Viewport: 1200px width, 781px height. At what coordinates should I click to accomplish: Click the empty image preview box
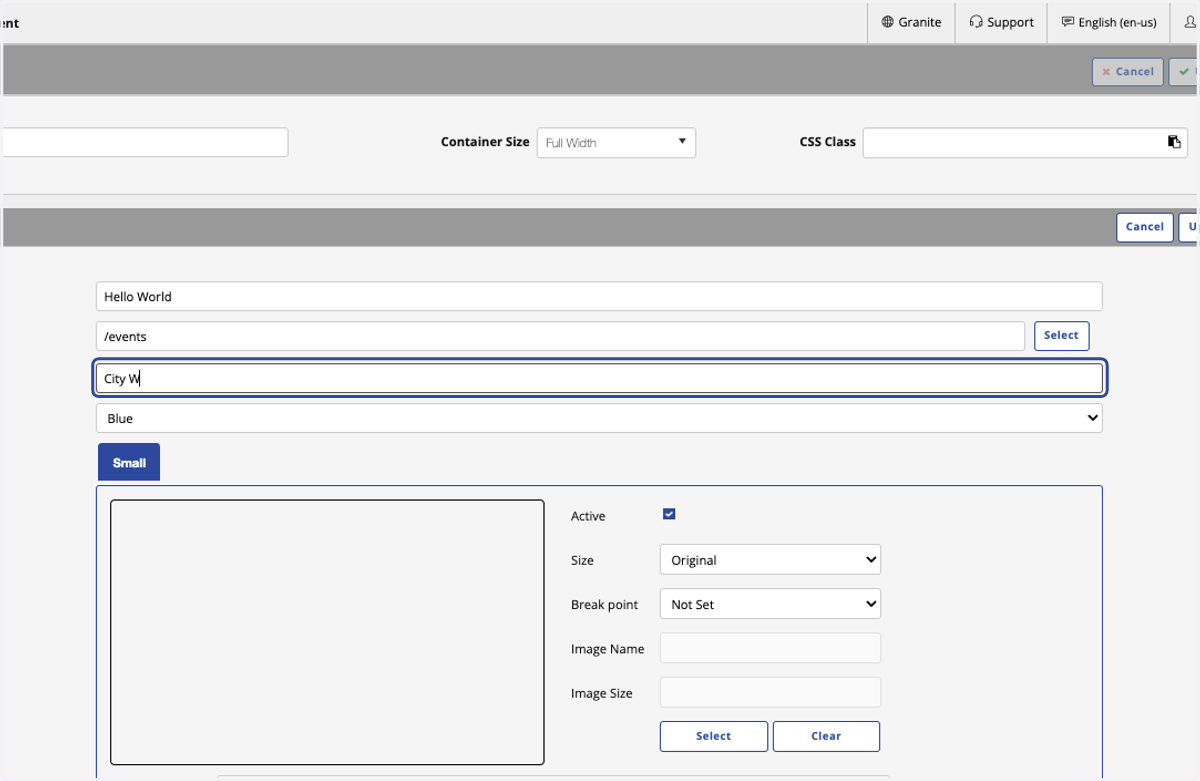pyautogui.click(x=327, y=632)
